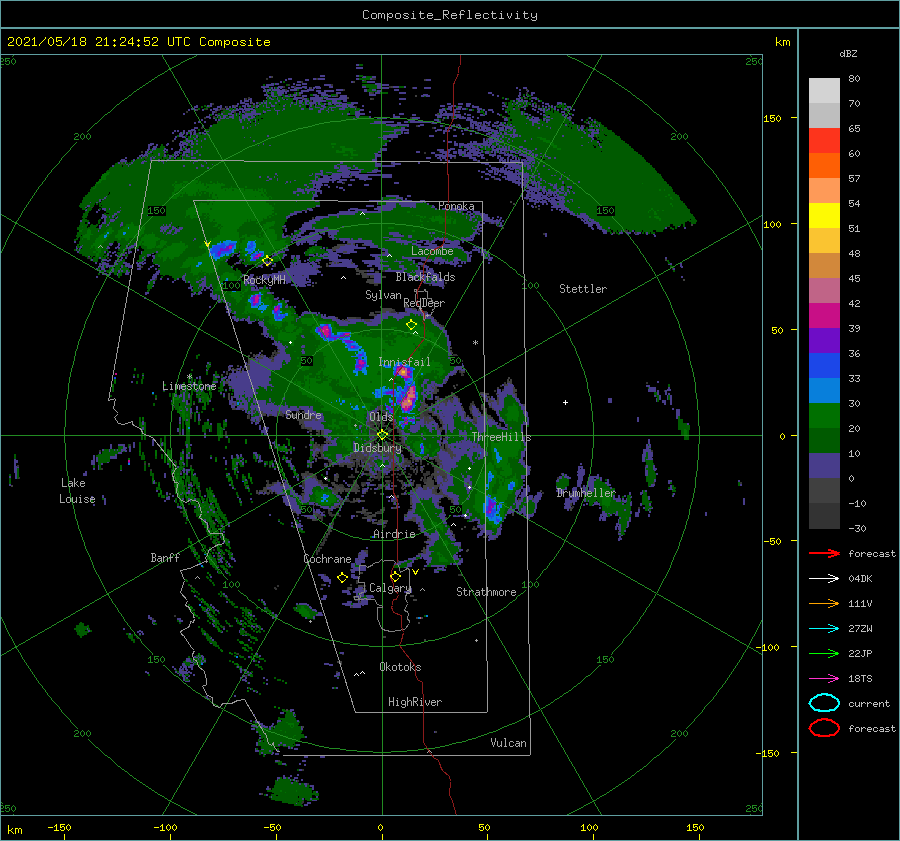This screenshot has height=841, width=900.
Task: Click the Sundre label
Action: coord(303,415)
